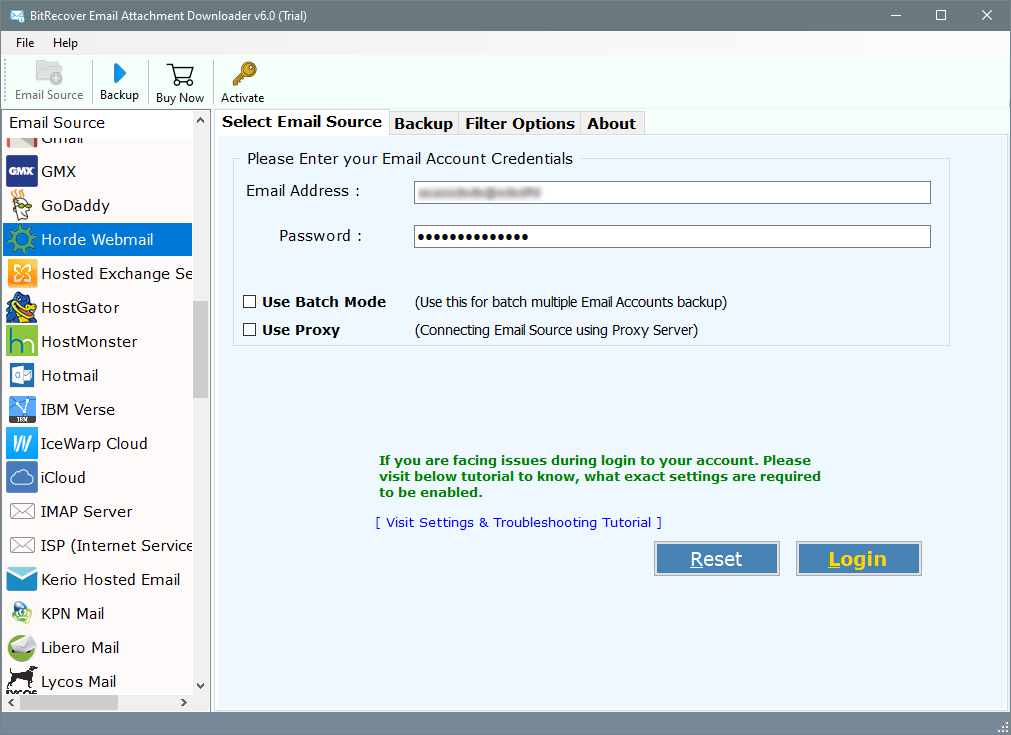Open Visit Settings & Troubleshooting Tutorial link
The image size is (1011, 735).
pyautogui.click(x=518, y=522)
